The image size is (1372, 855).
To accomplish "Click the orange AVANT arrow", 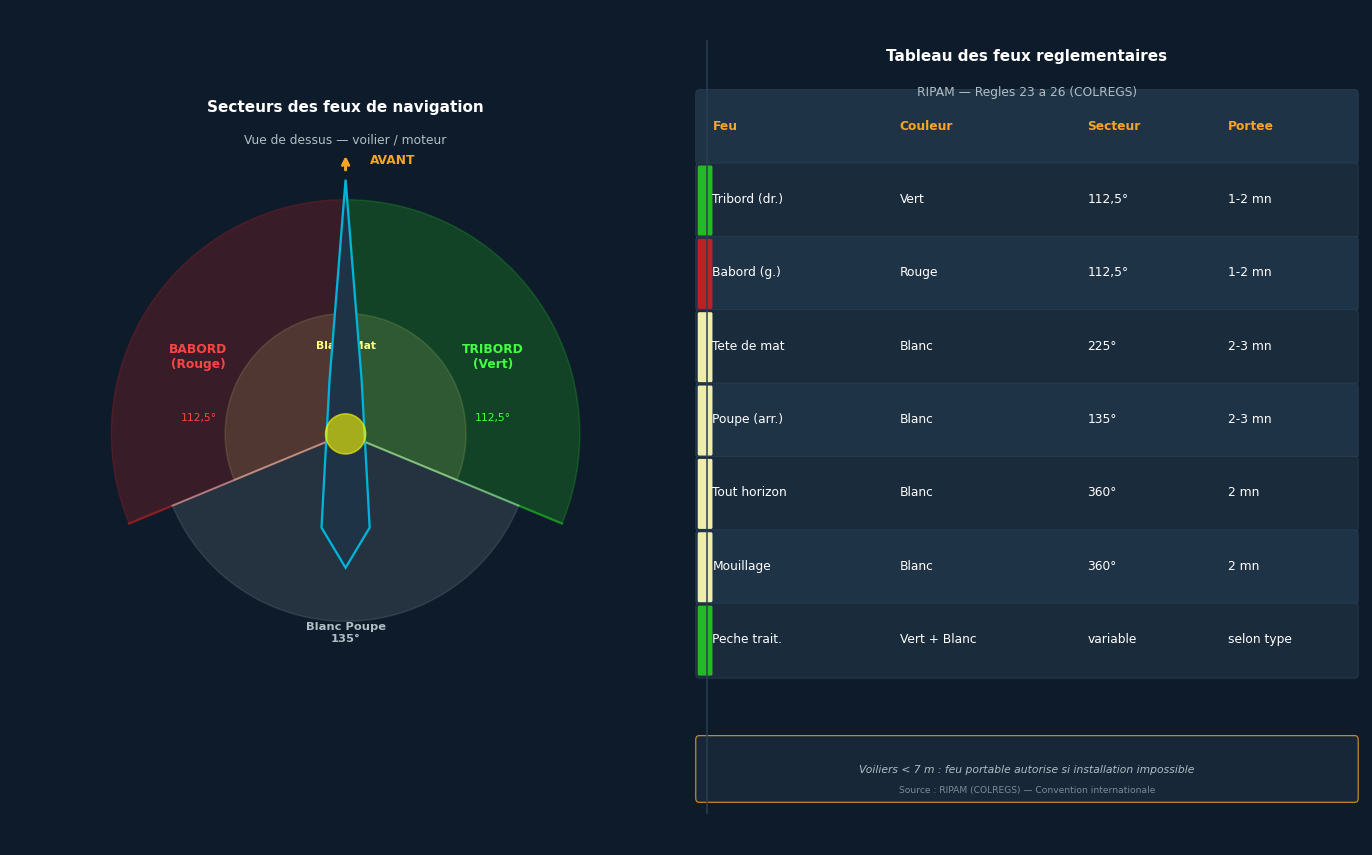I will click(345, 164).
